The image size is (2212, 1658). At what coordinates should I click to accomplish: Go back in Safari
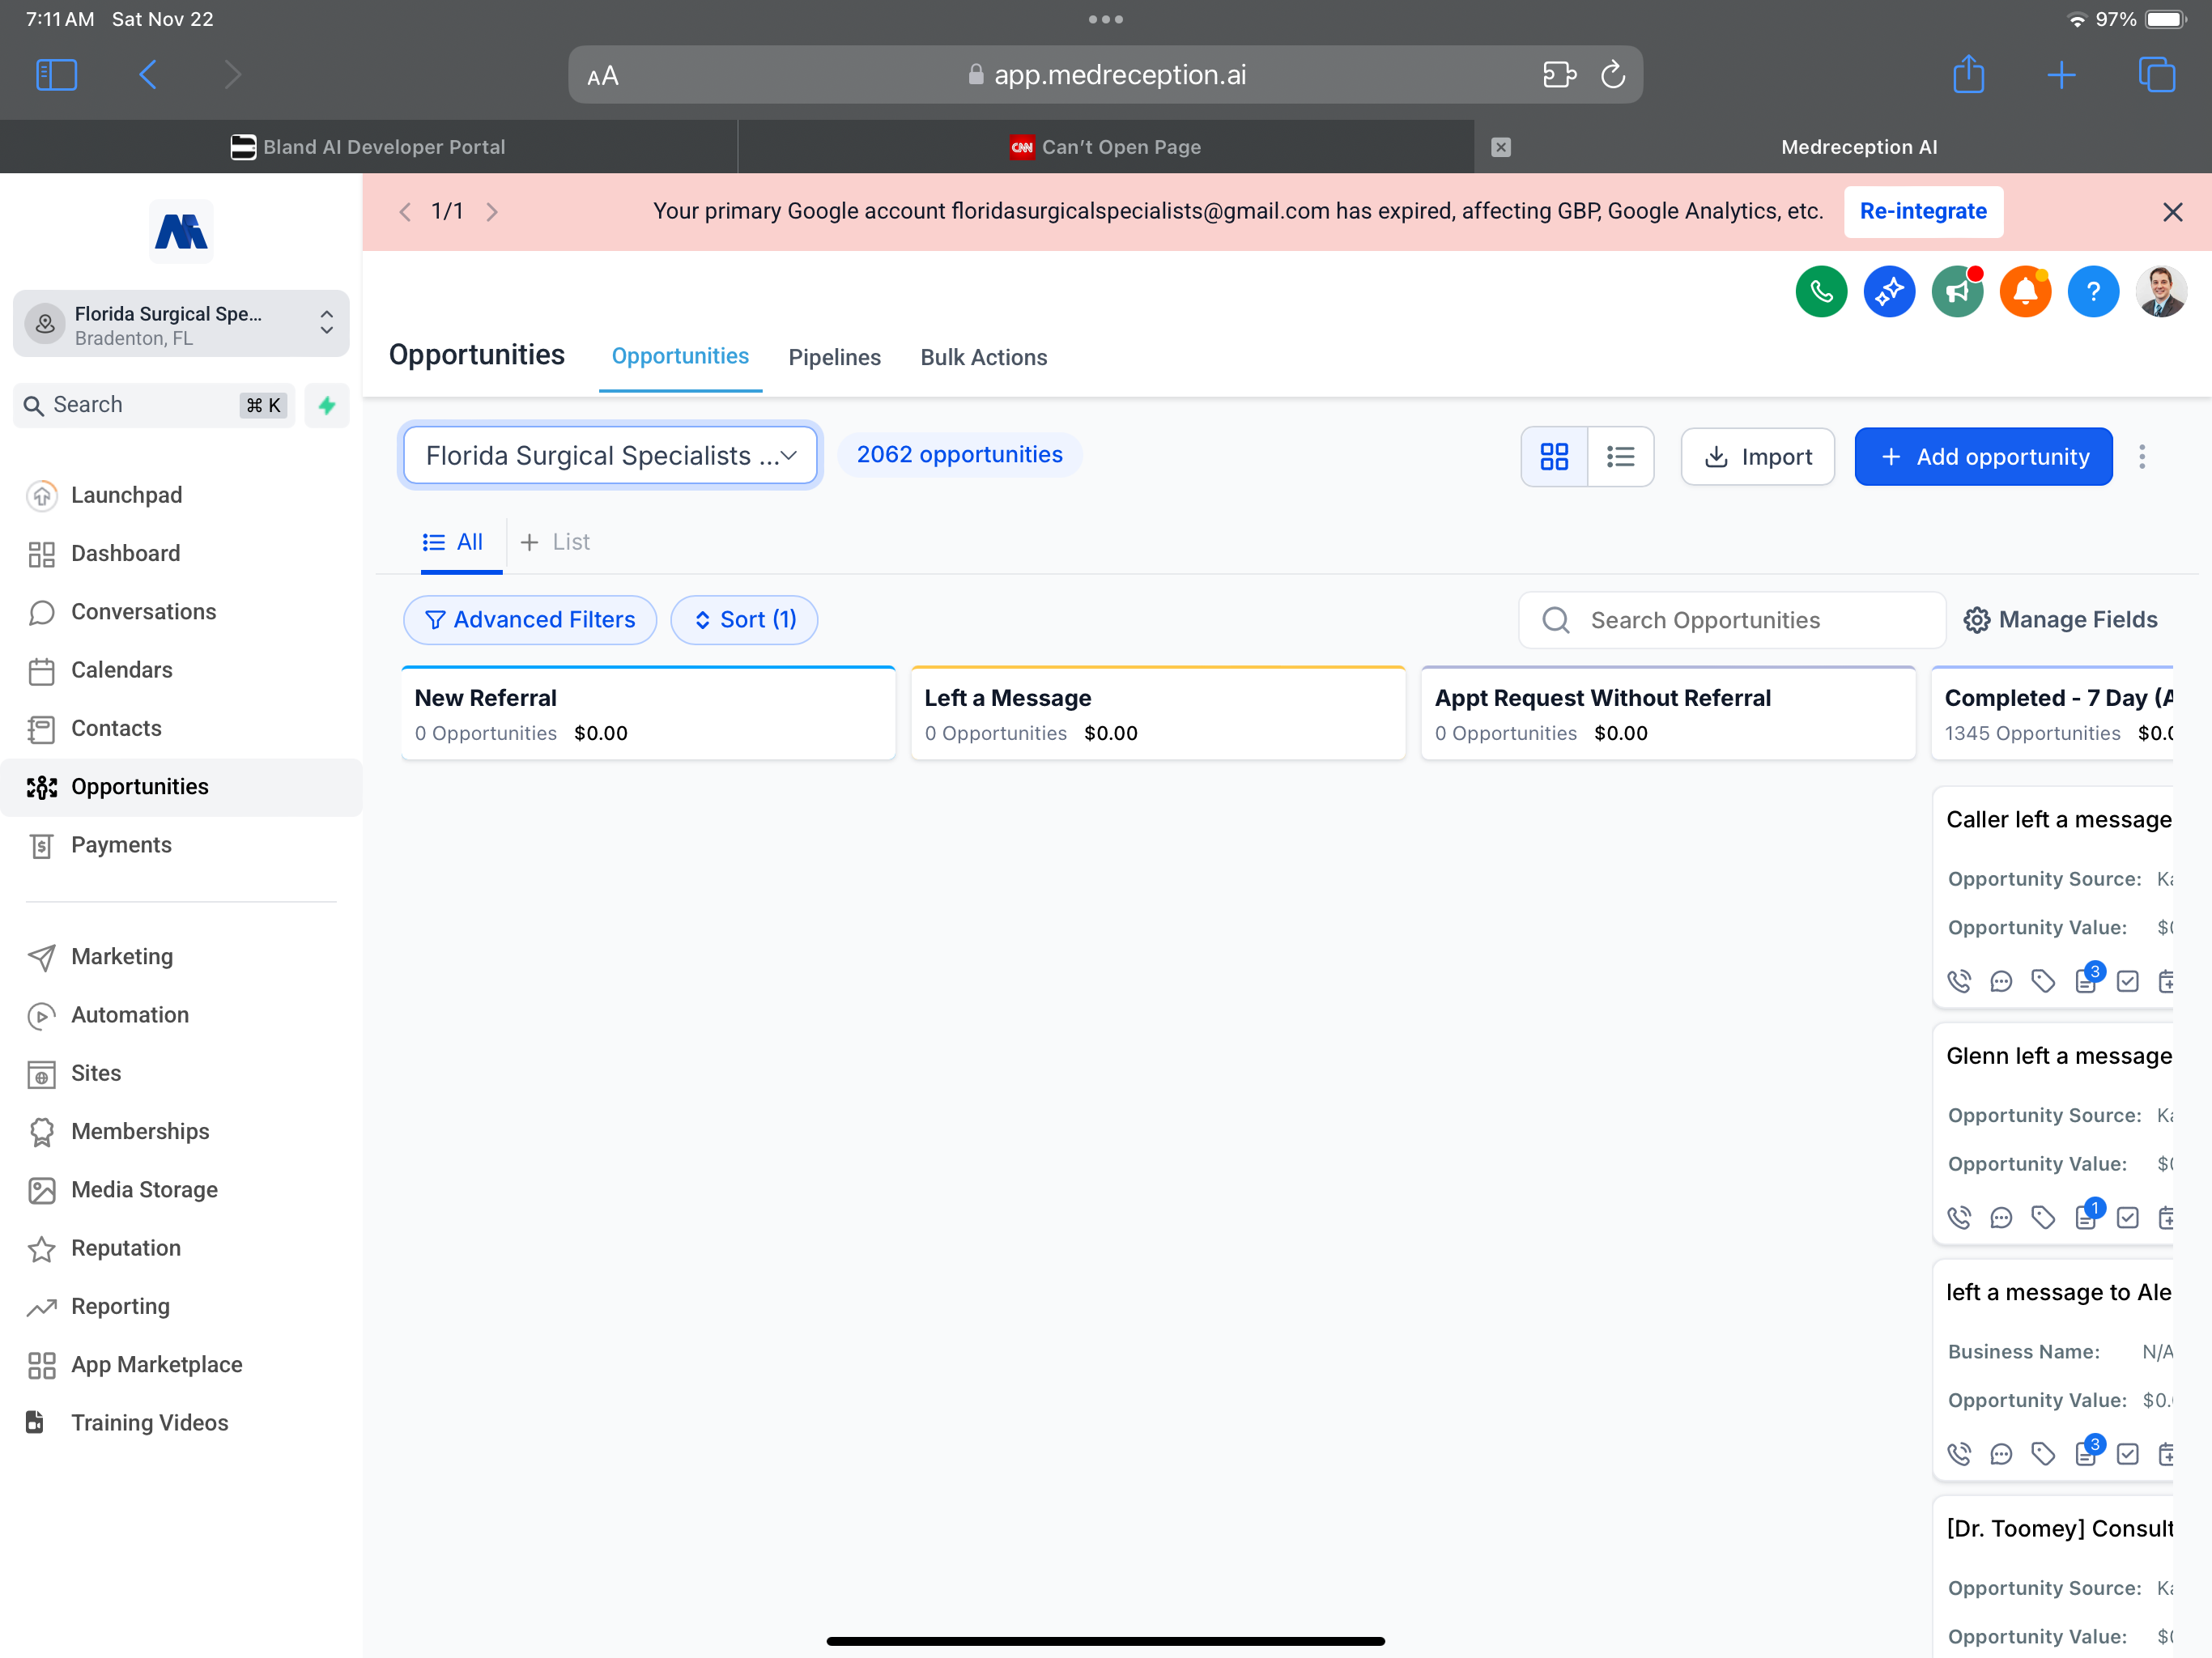148,75
